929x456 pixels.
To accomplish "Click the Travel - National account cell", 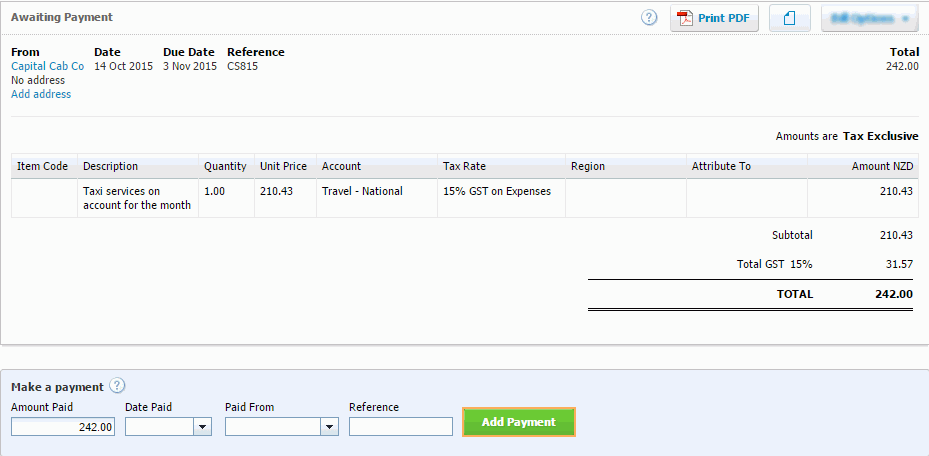I will [x=362, y=191].
